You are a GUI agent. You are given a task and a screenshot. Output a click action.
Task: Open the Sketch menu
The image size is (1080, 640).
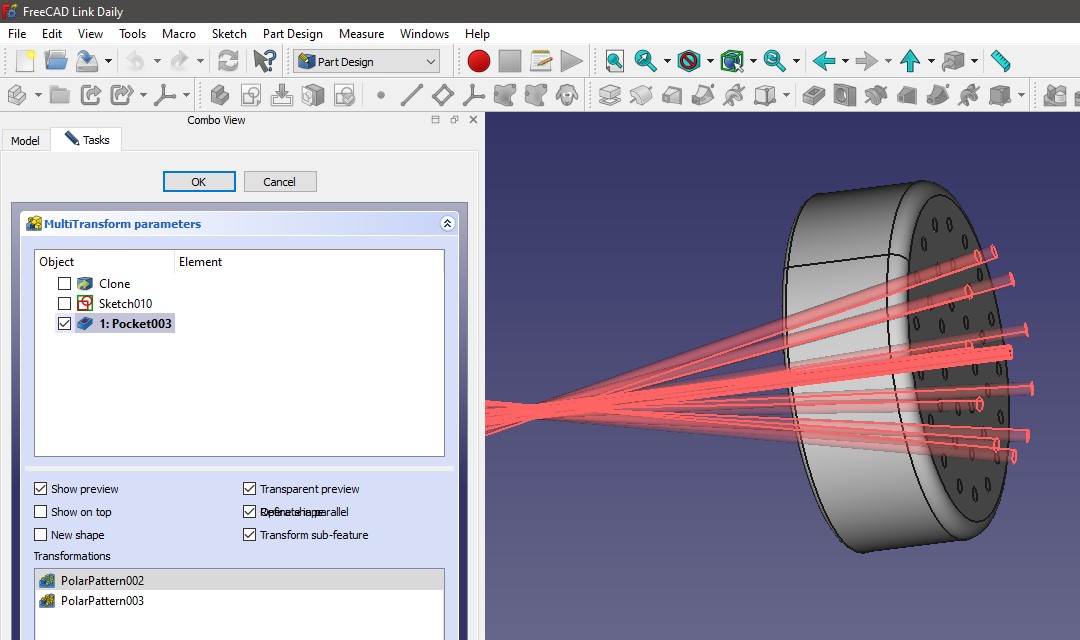pos(229,33)
